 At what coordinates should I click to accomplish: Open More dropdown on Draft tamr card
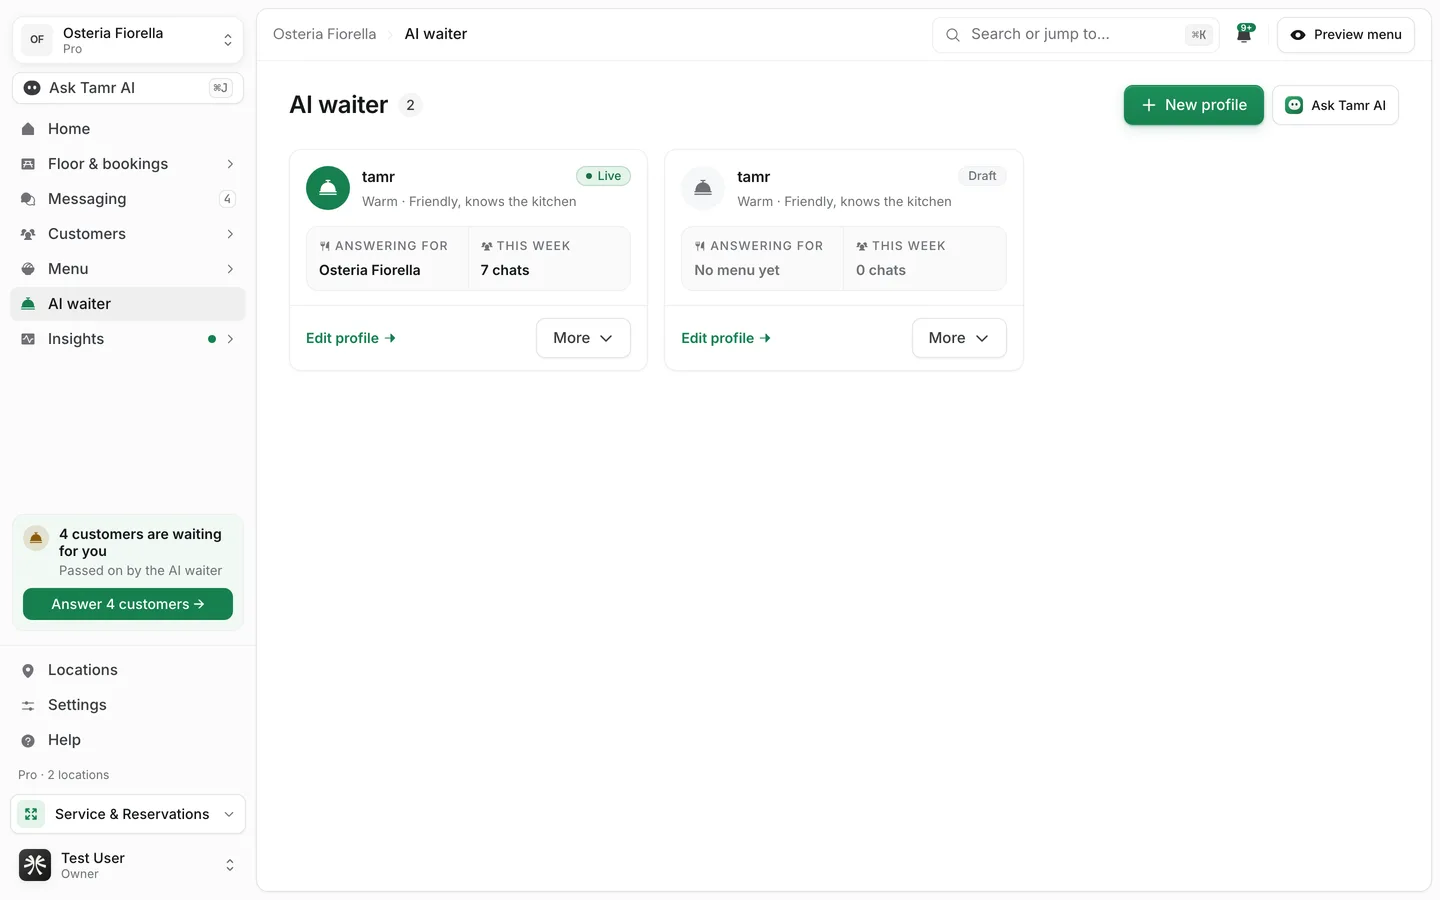[x=959, y=338]
